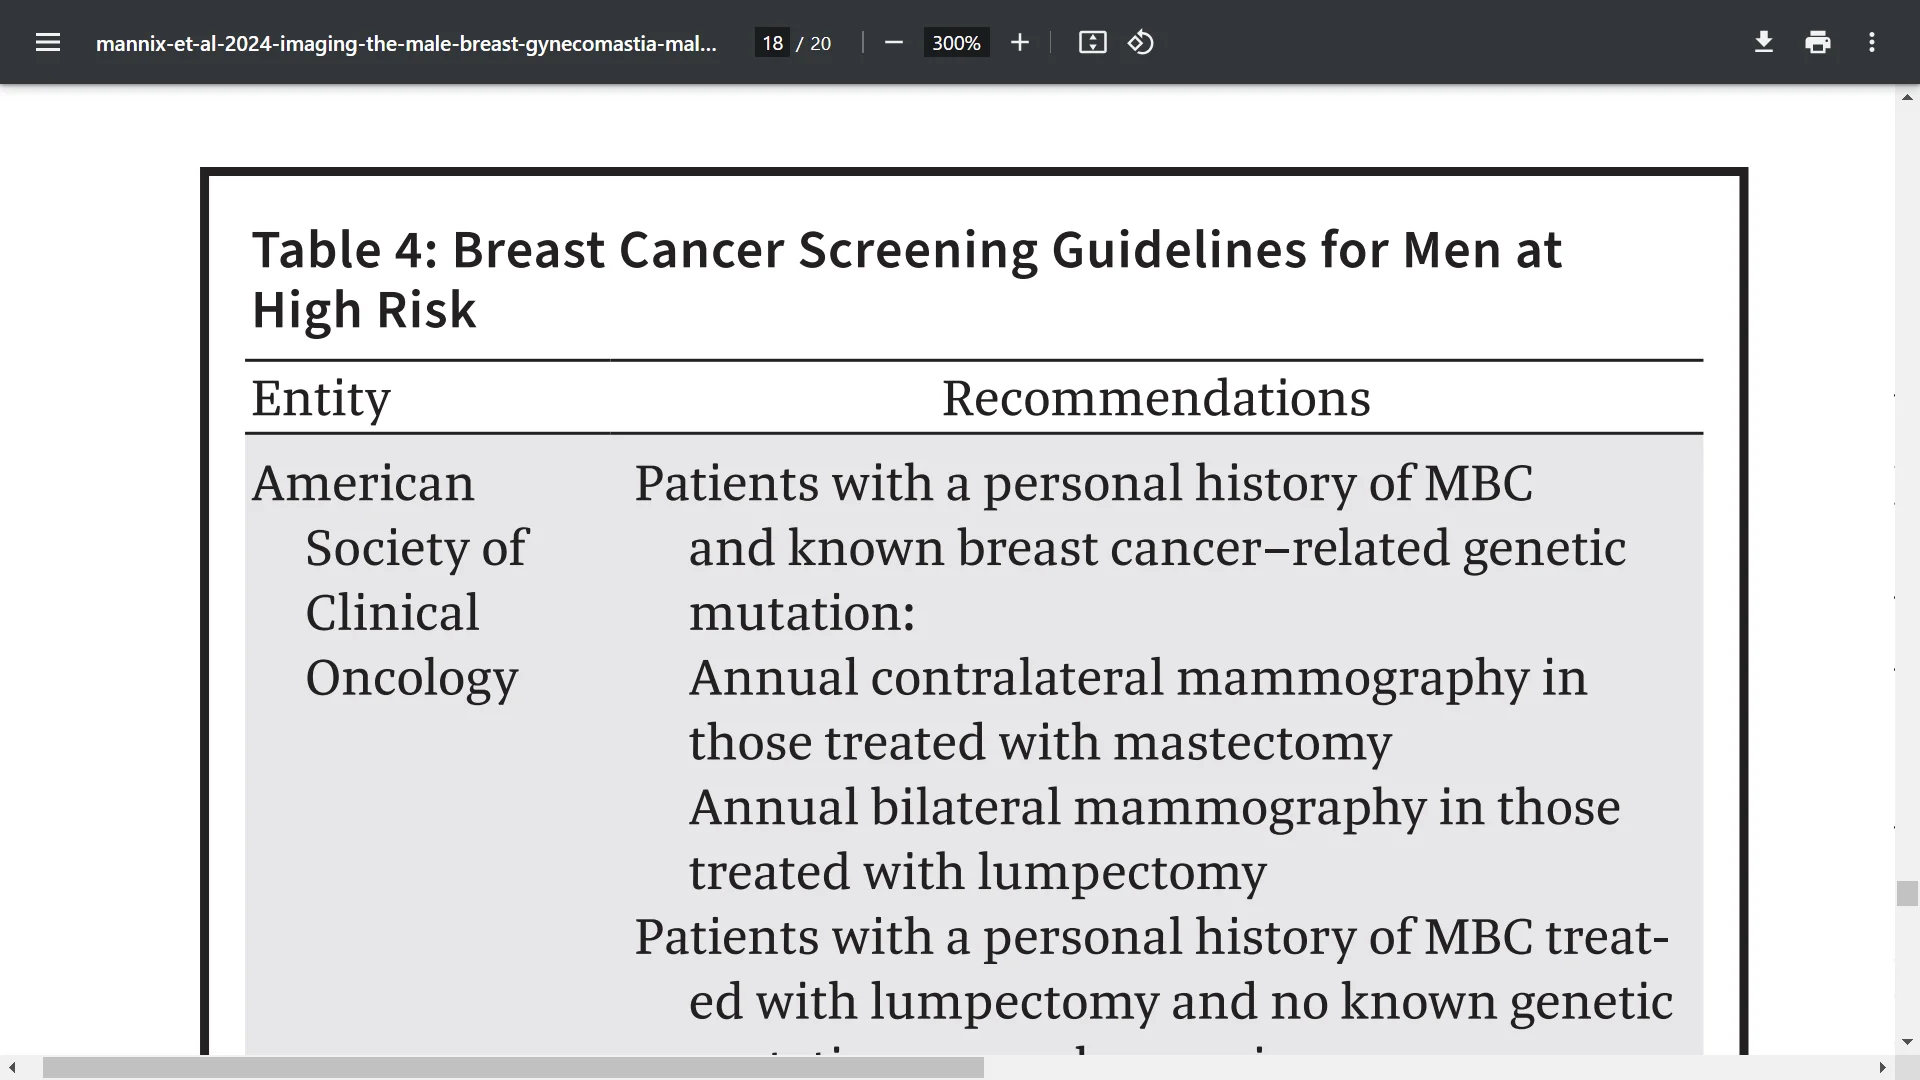Click first 'Patients with a personal history of MBC' line
Image resolution: width=1920 pixels, height=1080 pixels.
[1084, 484]
